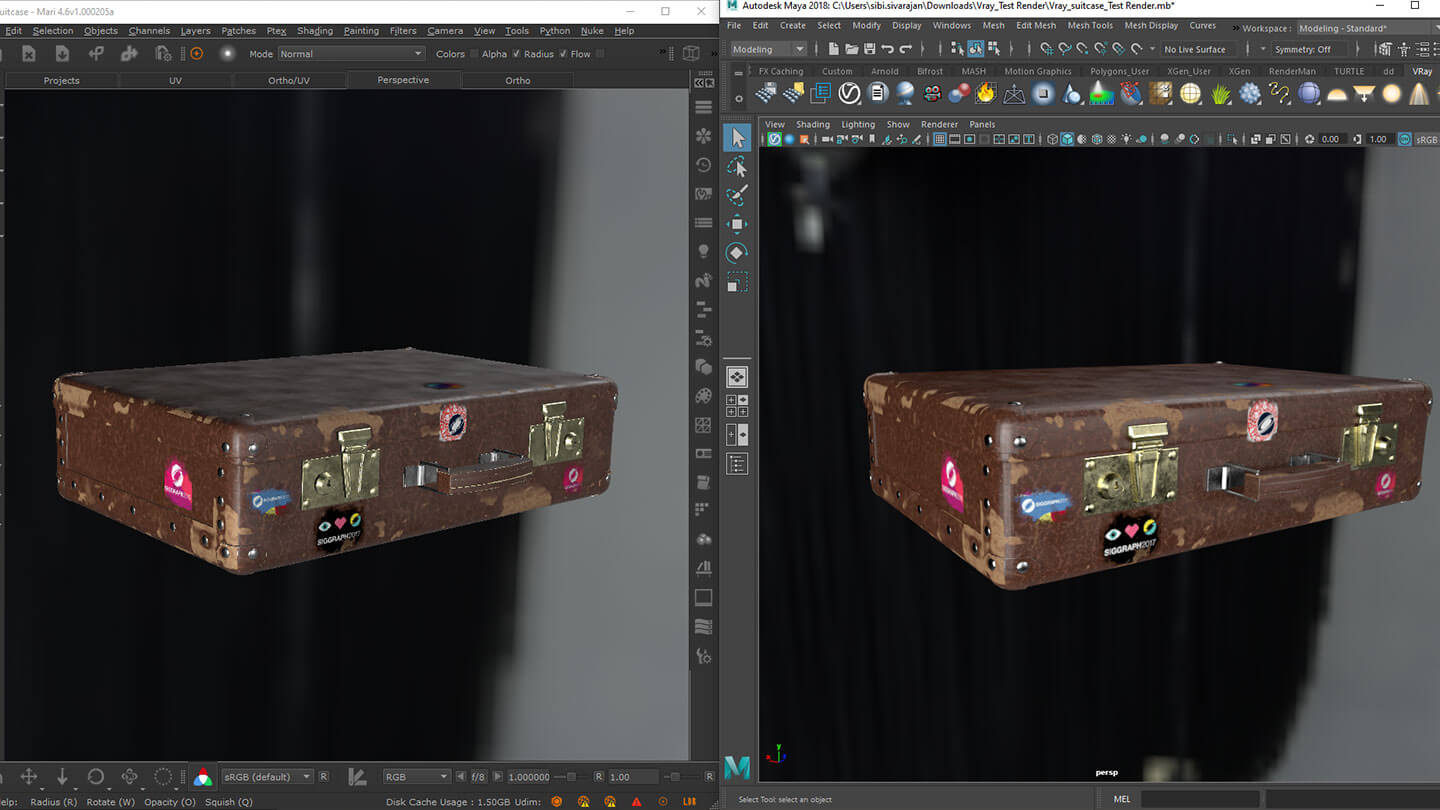This screenshot has height=810, width=1440.
Task: Open the Mesh Tools menu in Maya
Action: click(1089, 25)
